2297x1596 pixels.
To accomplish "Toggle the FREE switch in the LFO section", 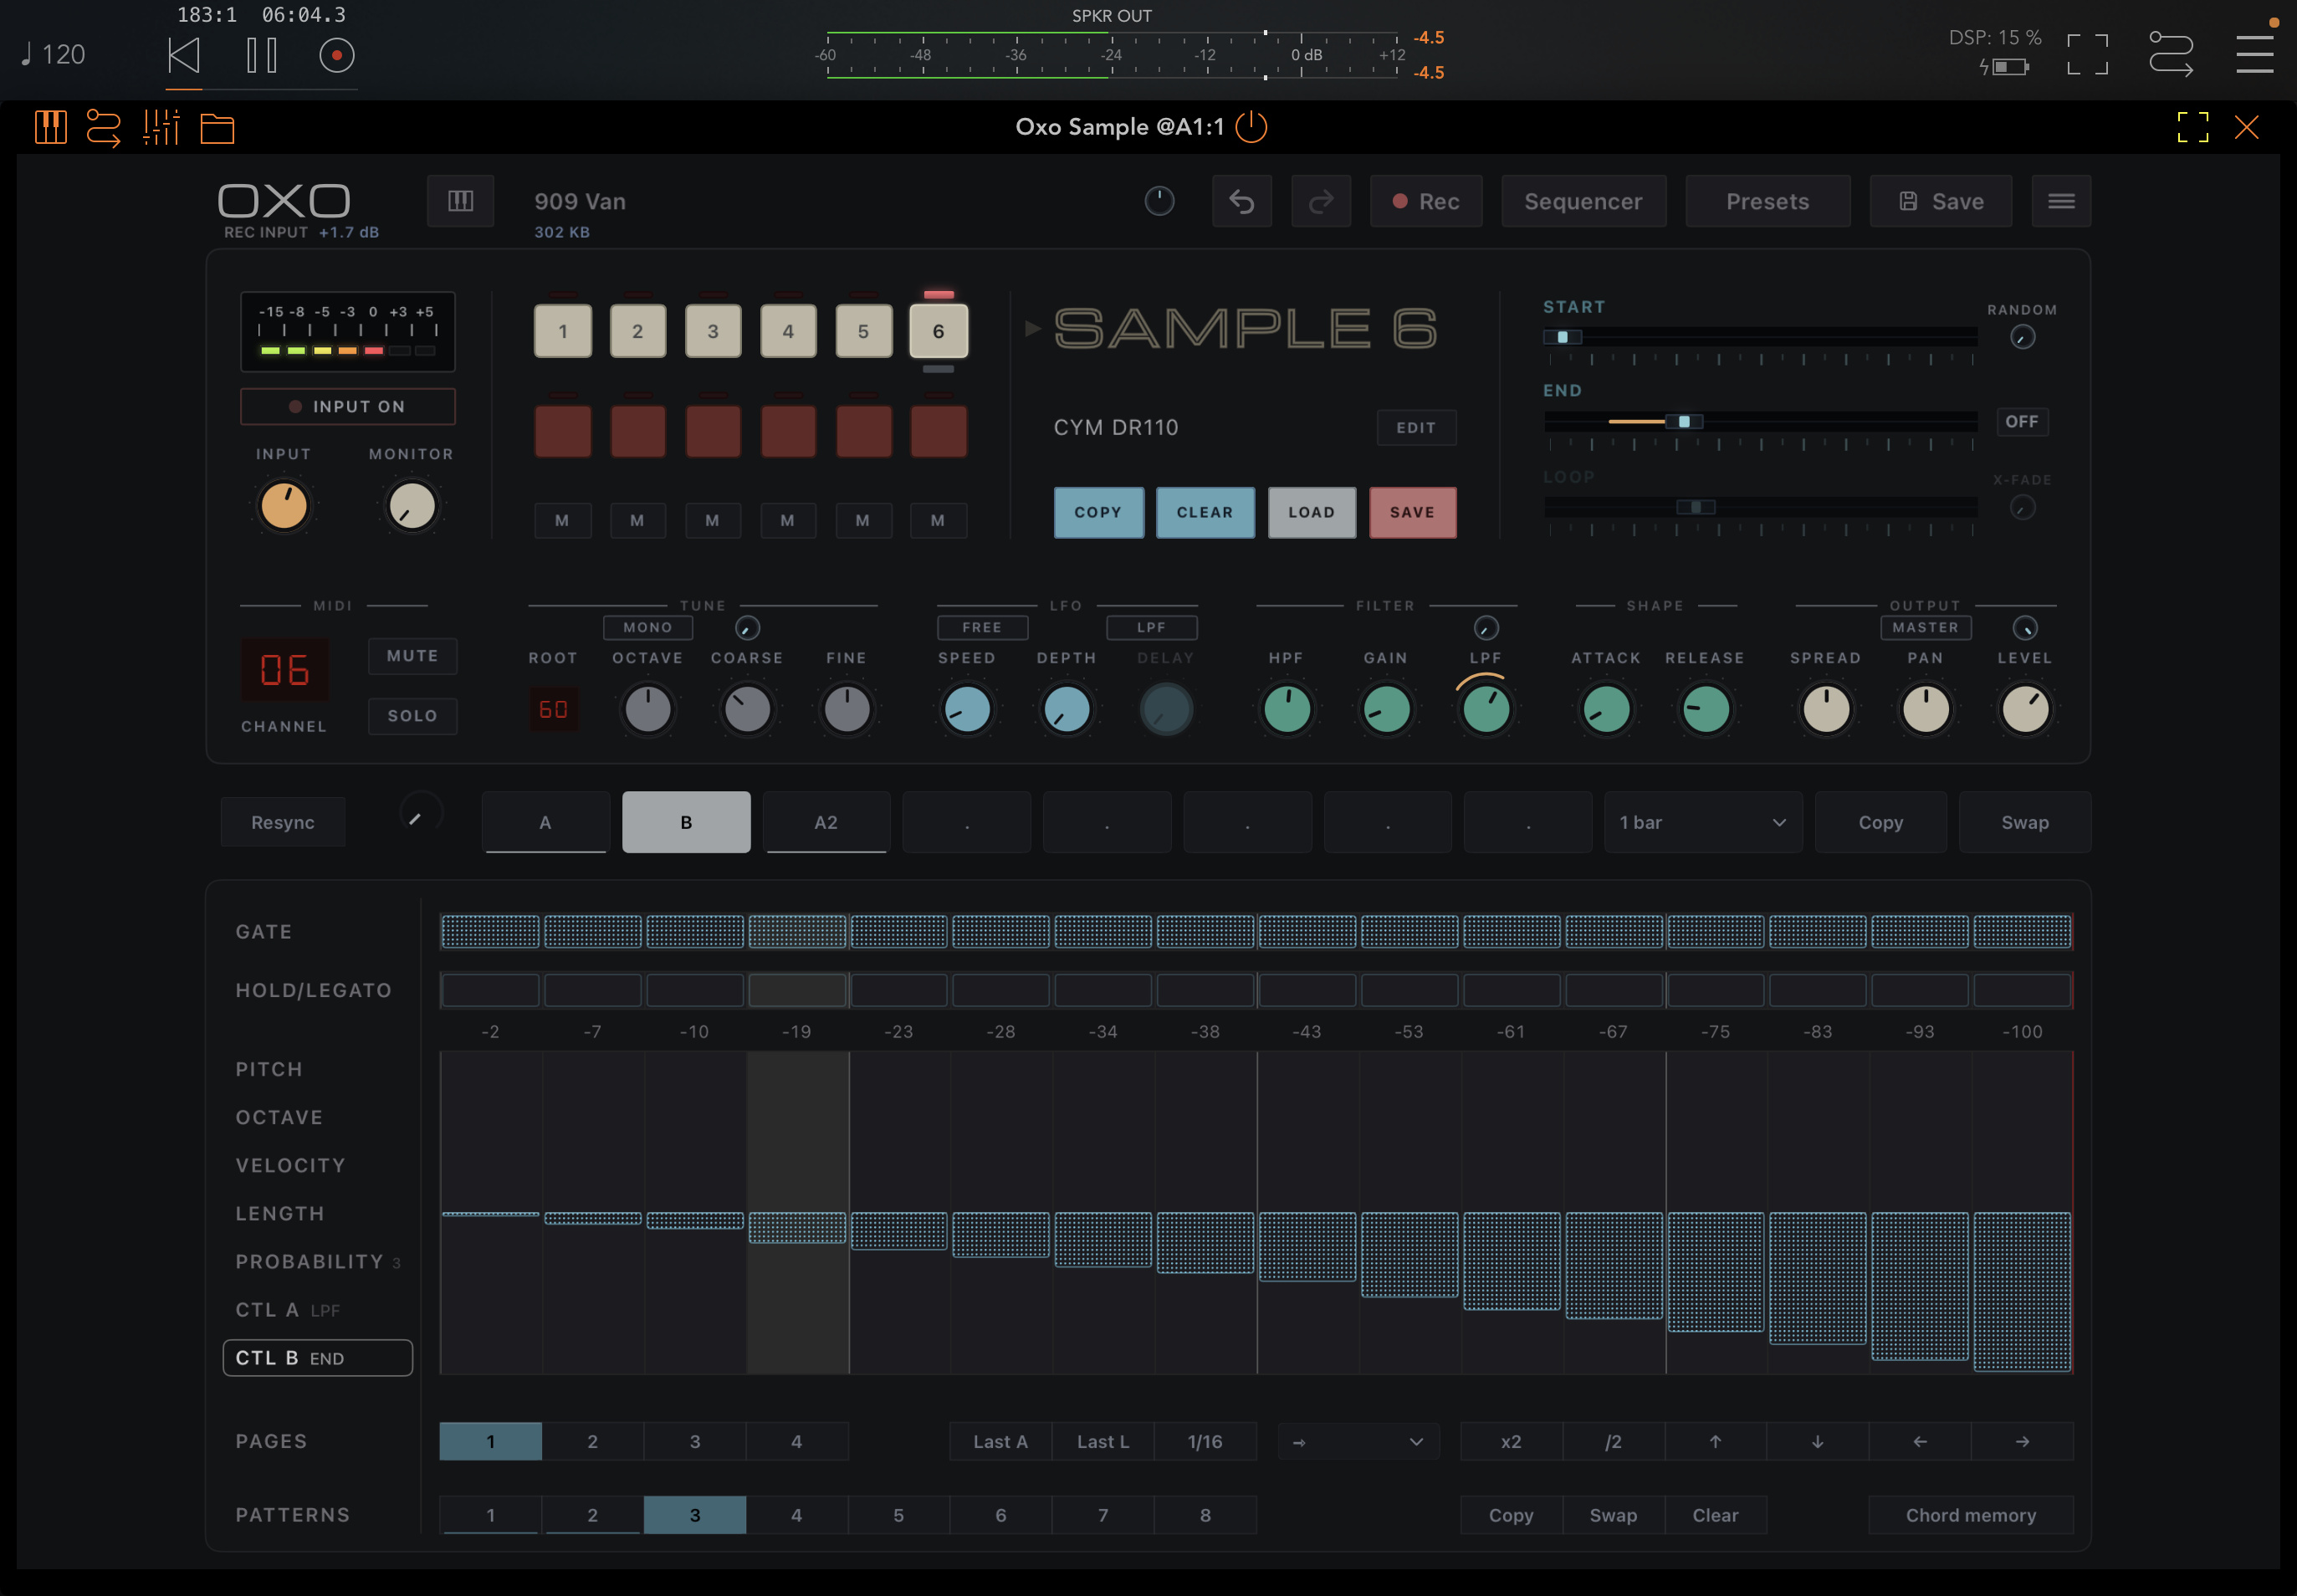I will click(982, 627).
